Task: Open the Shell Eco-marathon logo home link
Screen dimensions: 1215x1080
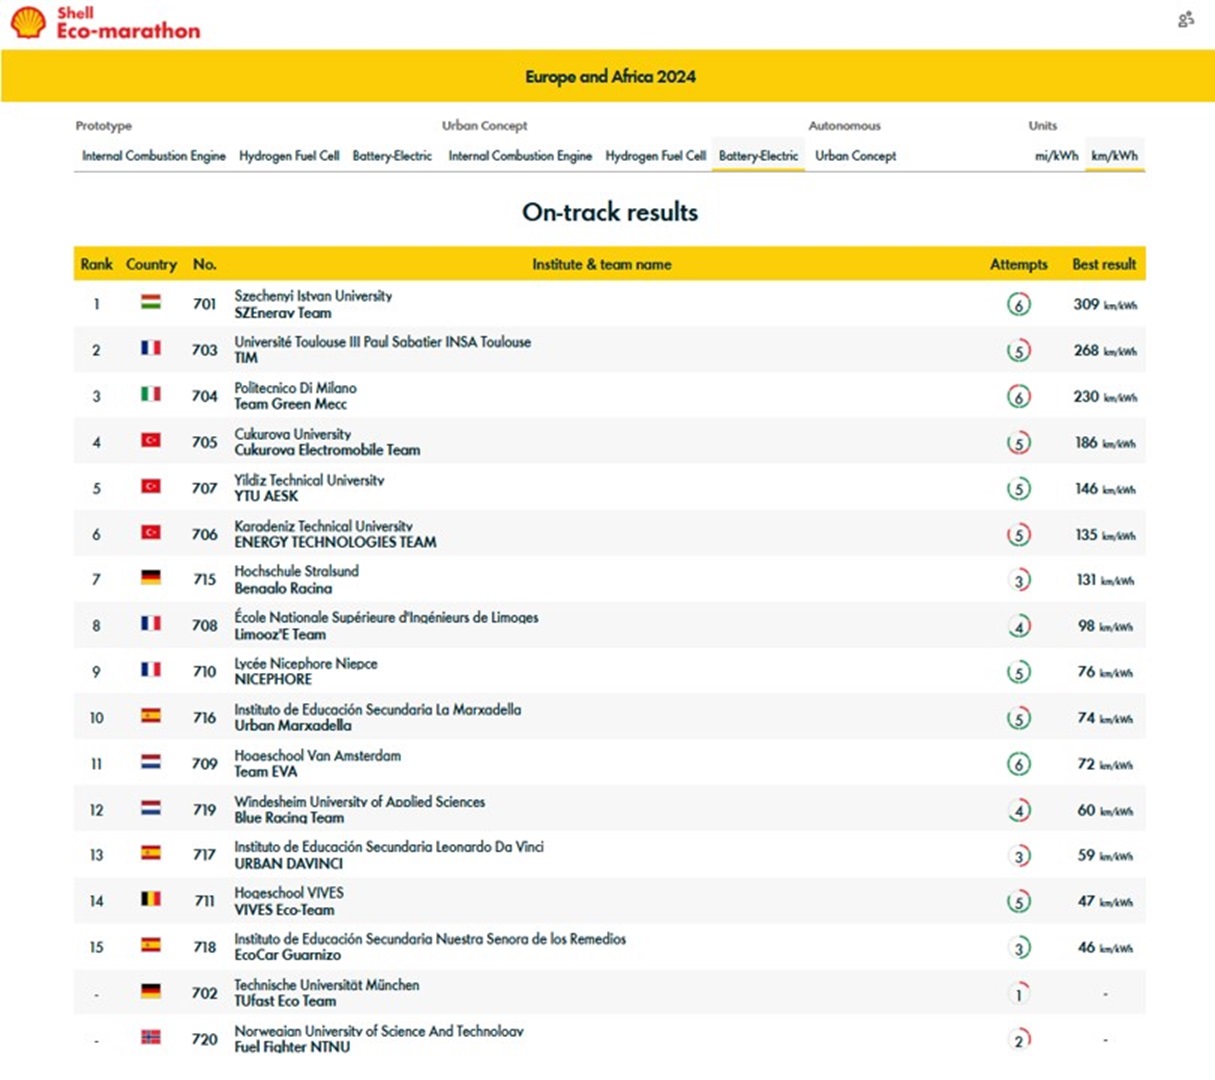Action: pos(105,23)
